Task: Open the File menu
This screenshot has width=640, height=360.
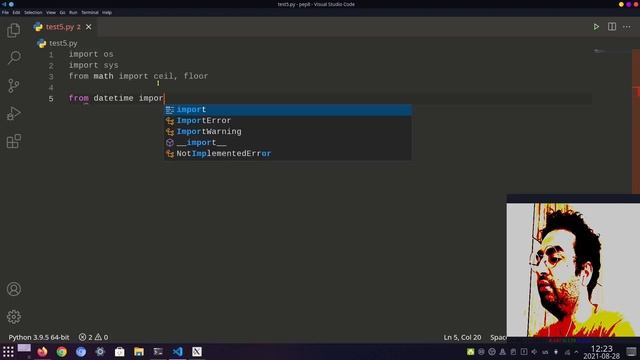Action: coord(5,13)
